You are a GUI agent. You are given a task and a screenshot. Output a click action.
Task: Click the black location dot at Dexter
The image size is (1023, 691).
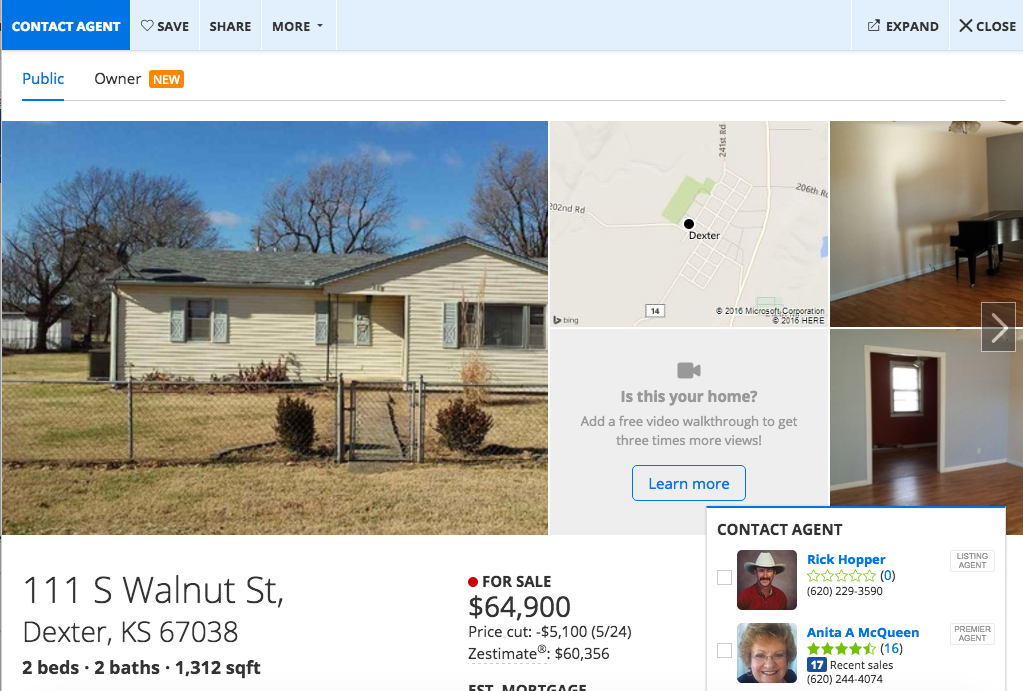pyautogui.click(x=689, y=224)
